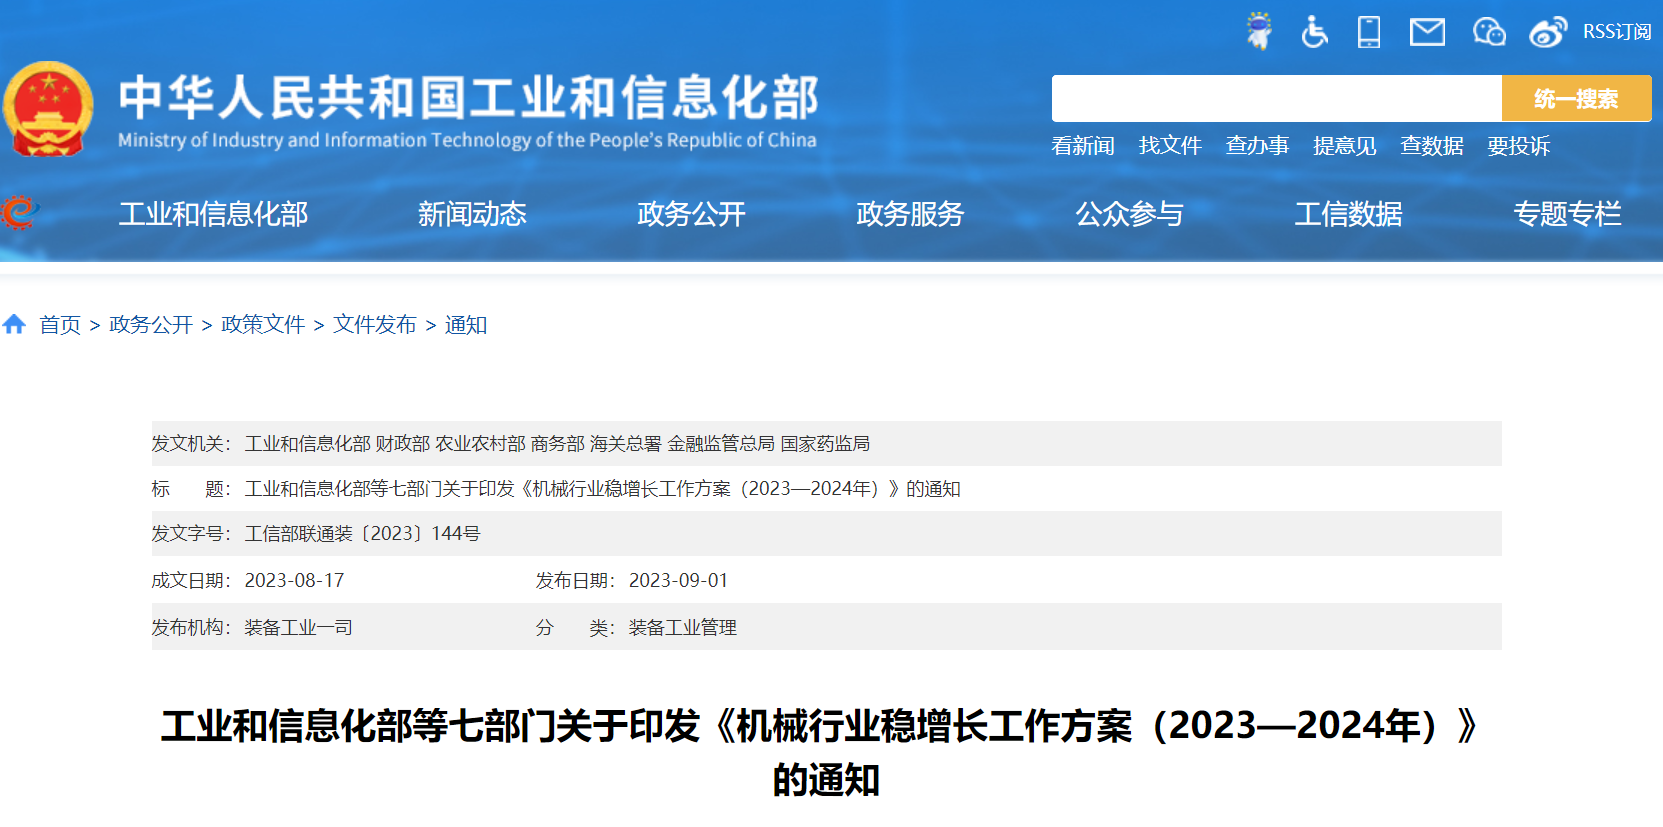Click the 找文件 quick link

click(x=1170, y=146)
